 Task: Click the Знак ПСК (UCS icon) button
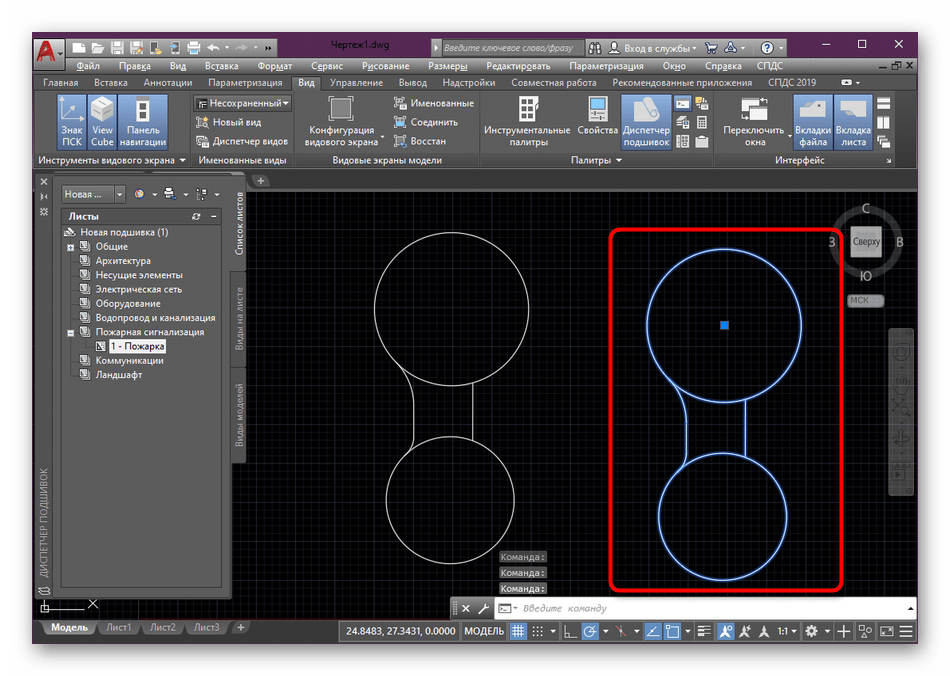[x=72, y=122]
